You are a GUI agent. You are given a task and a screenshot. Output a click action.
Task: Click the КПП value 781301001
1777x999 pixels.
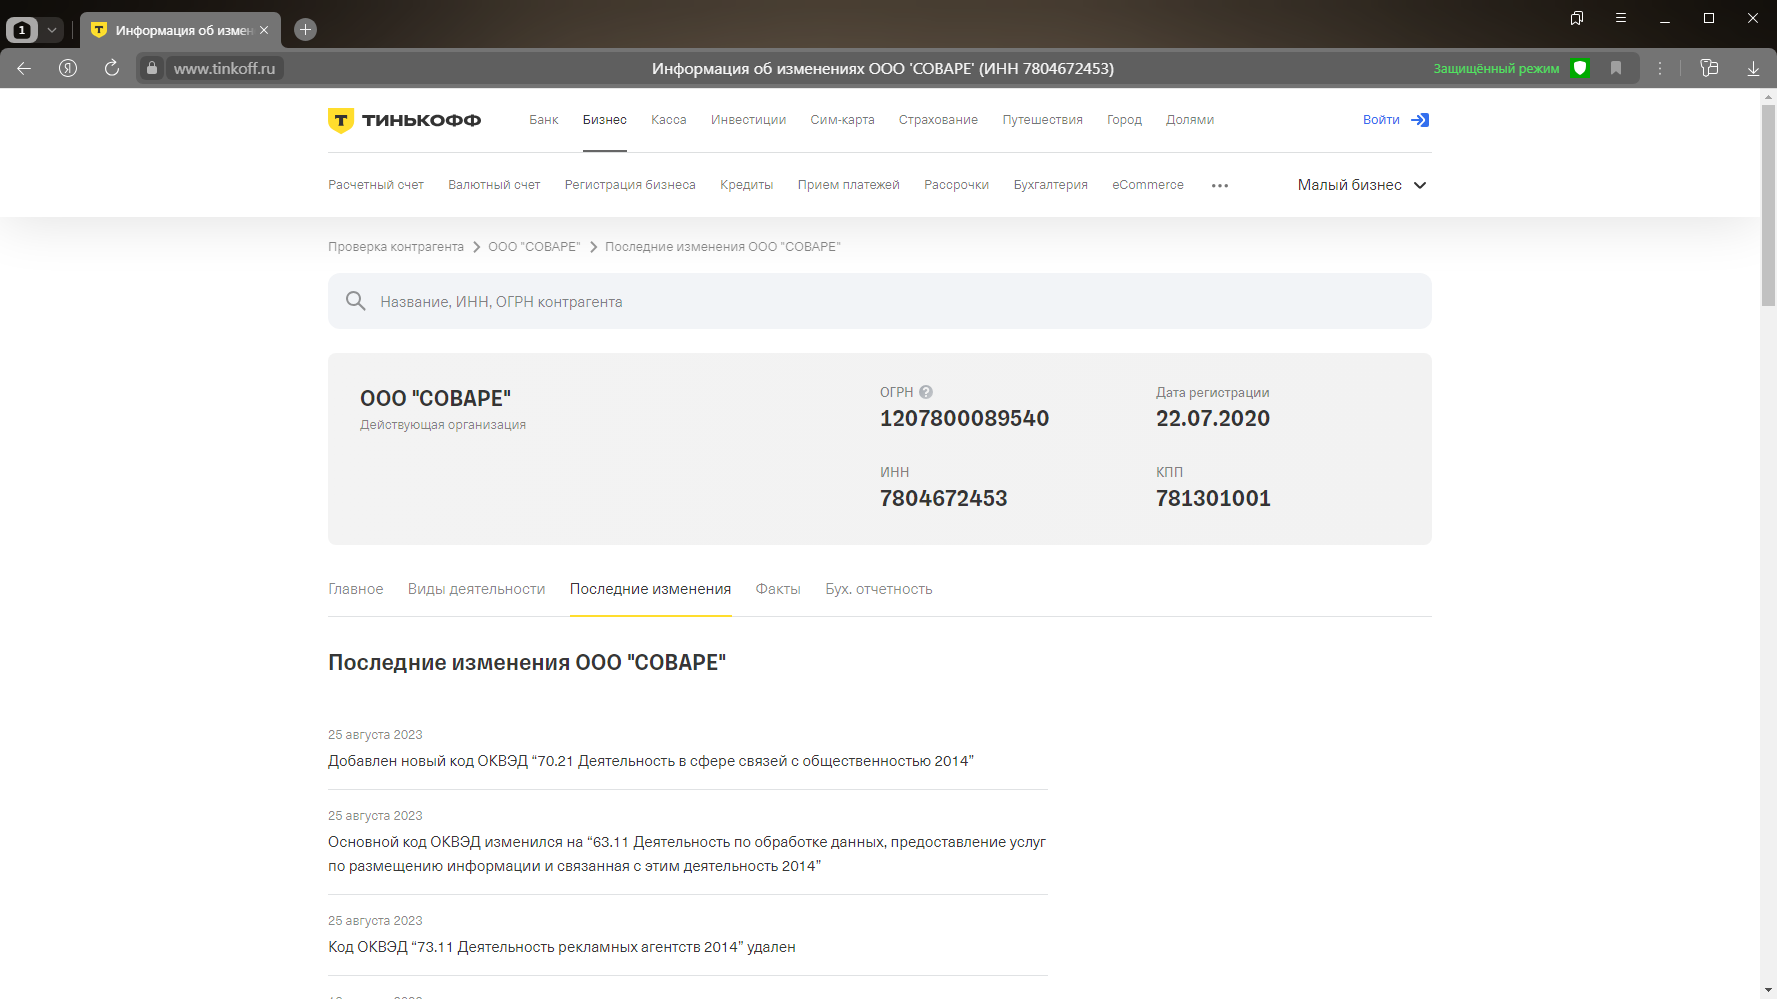click(1213, 498)
